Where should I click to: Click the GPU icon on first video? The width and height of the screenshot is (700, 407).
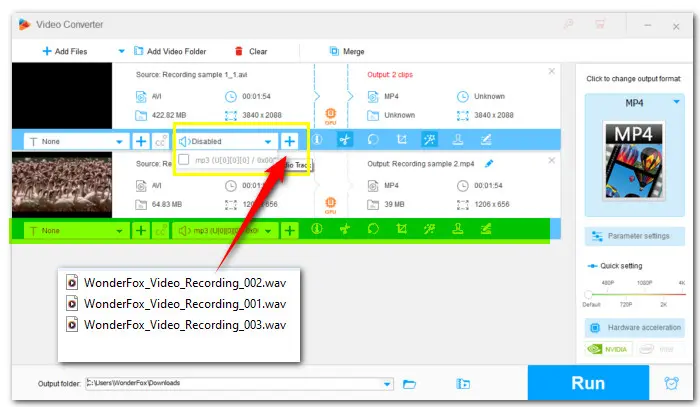click(x=330, y=116)
